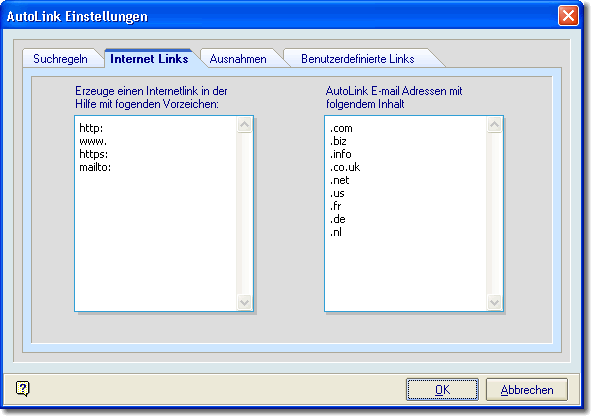This screenshot has width=592, height=417.
Task: Click the https: entry in prefix list
Action: (x=93, y=154)
